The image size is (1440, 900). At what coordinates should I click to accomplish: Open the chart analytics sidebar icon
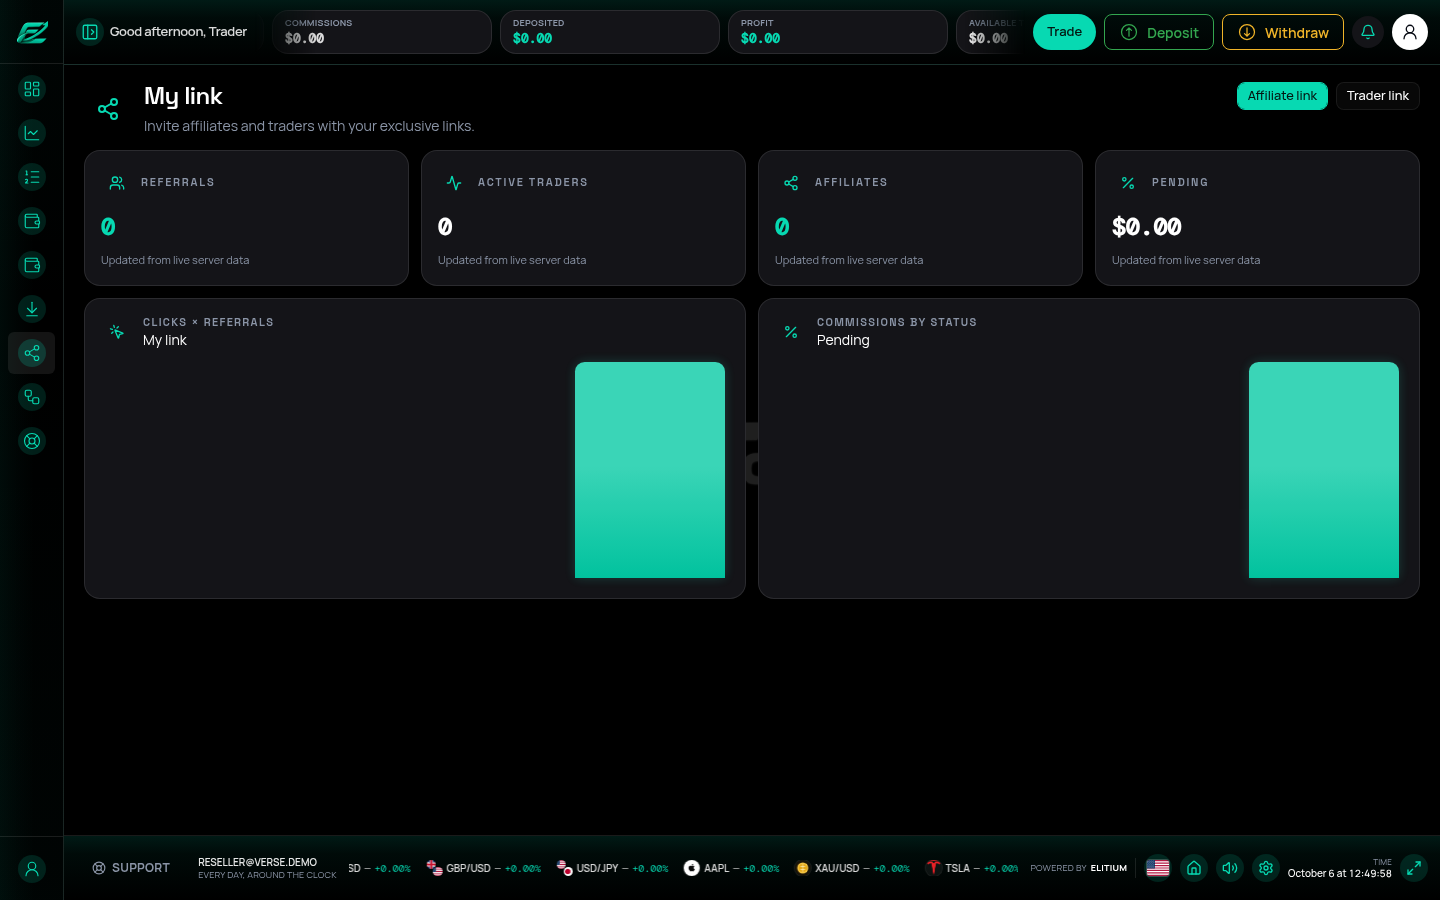click(x=32, y=133)
